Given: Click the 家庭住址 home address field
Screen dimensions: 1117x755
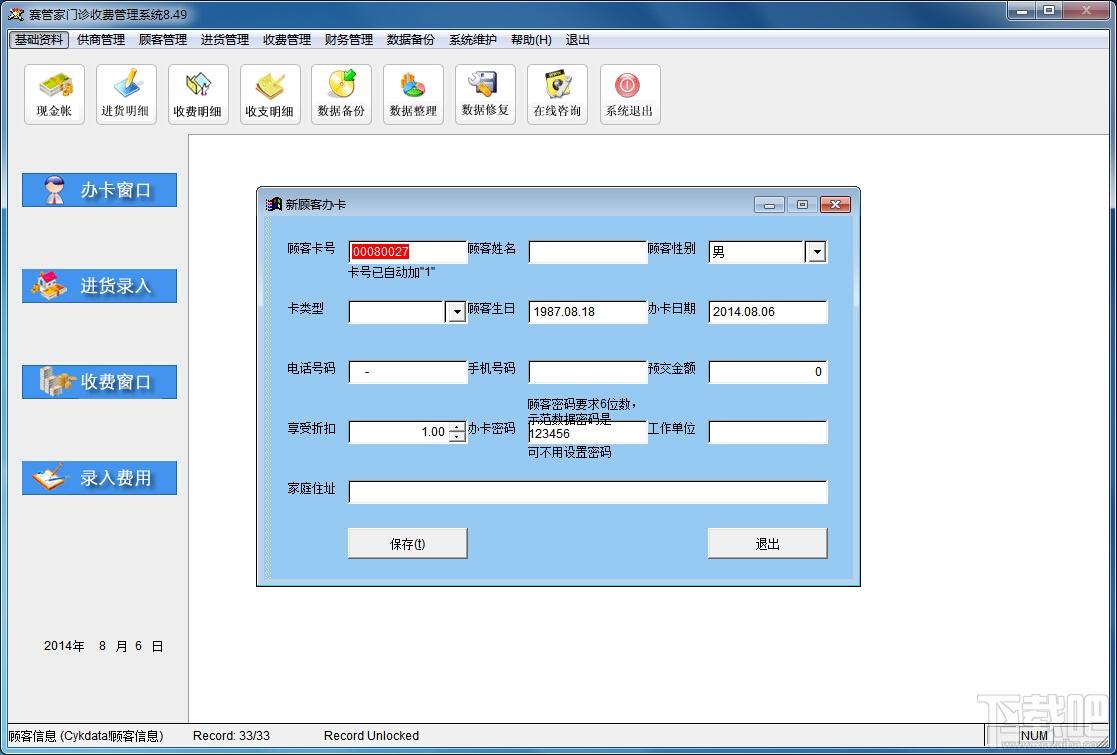Looking at the screenshot, I should click(x=588, y=492).
